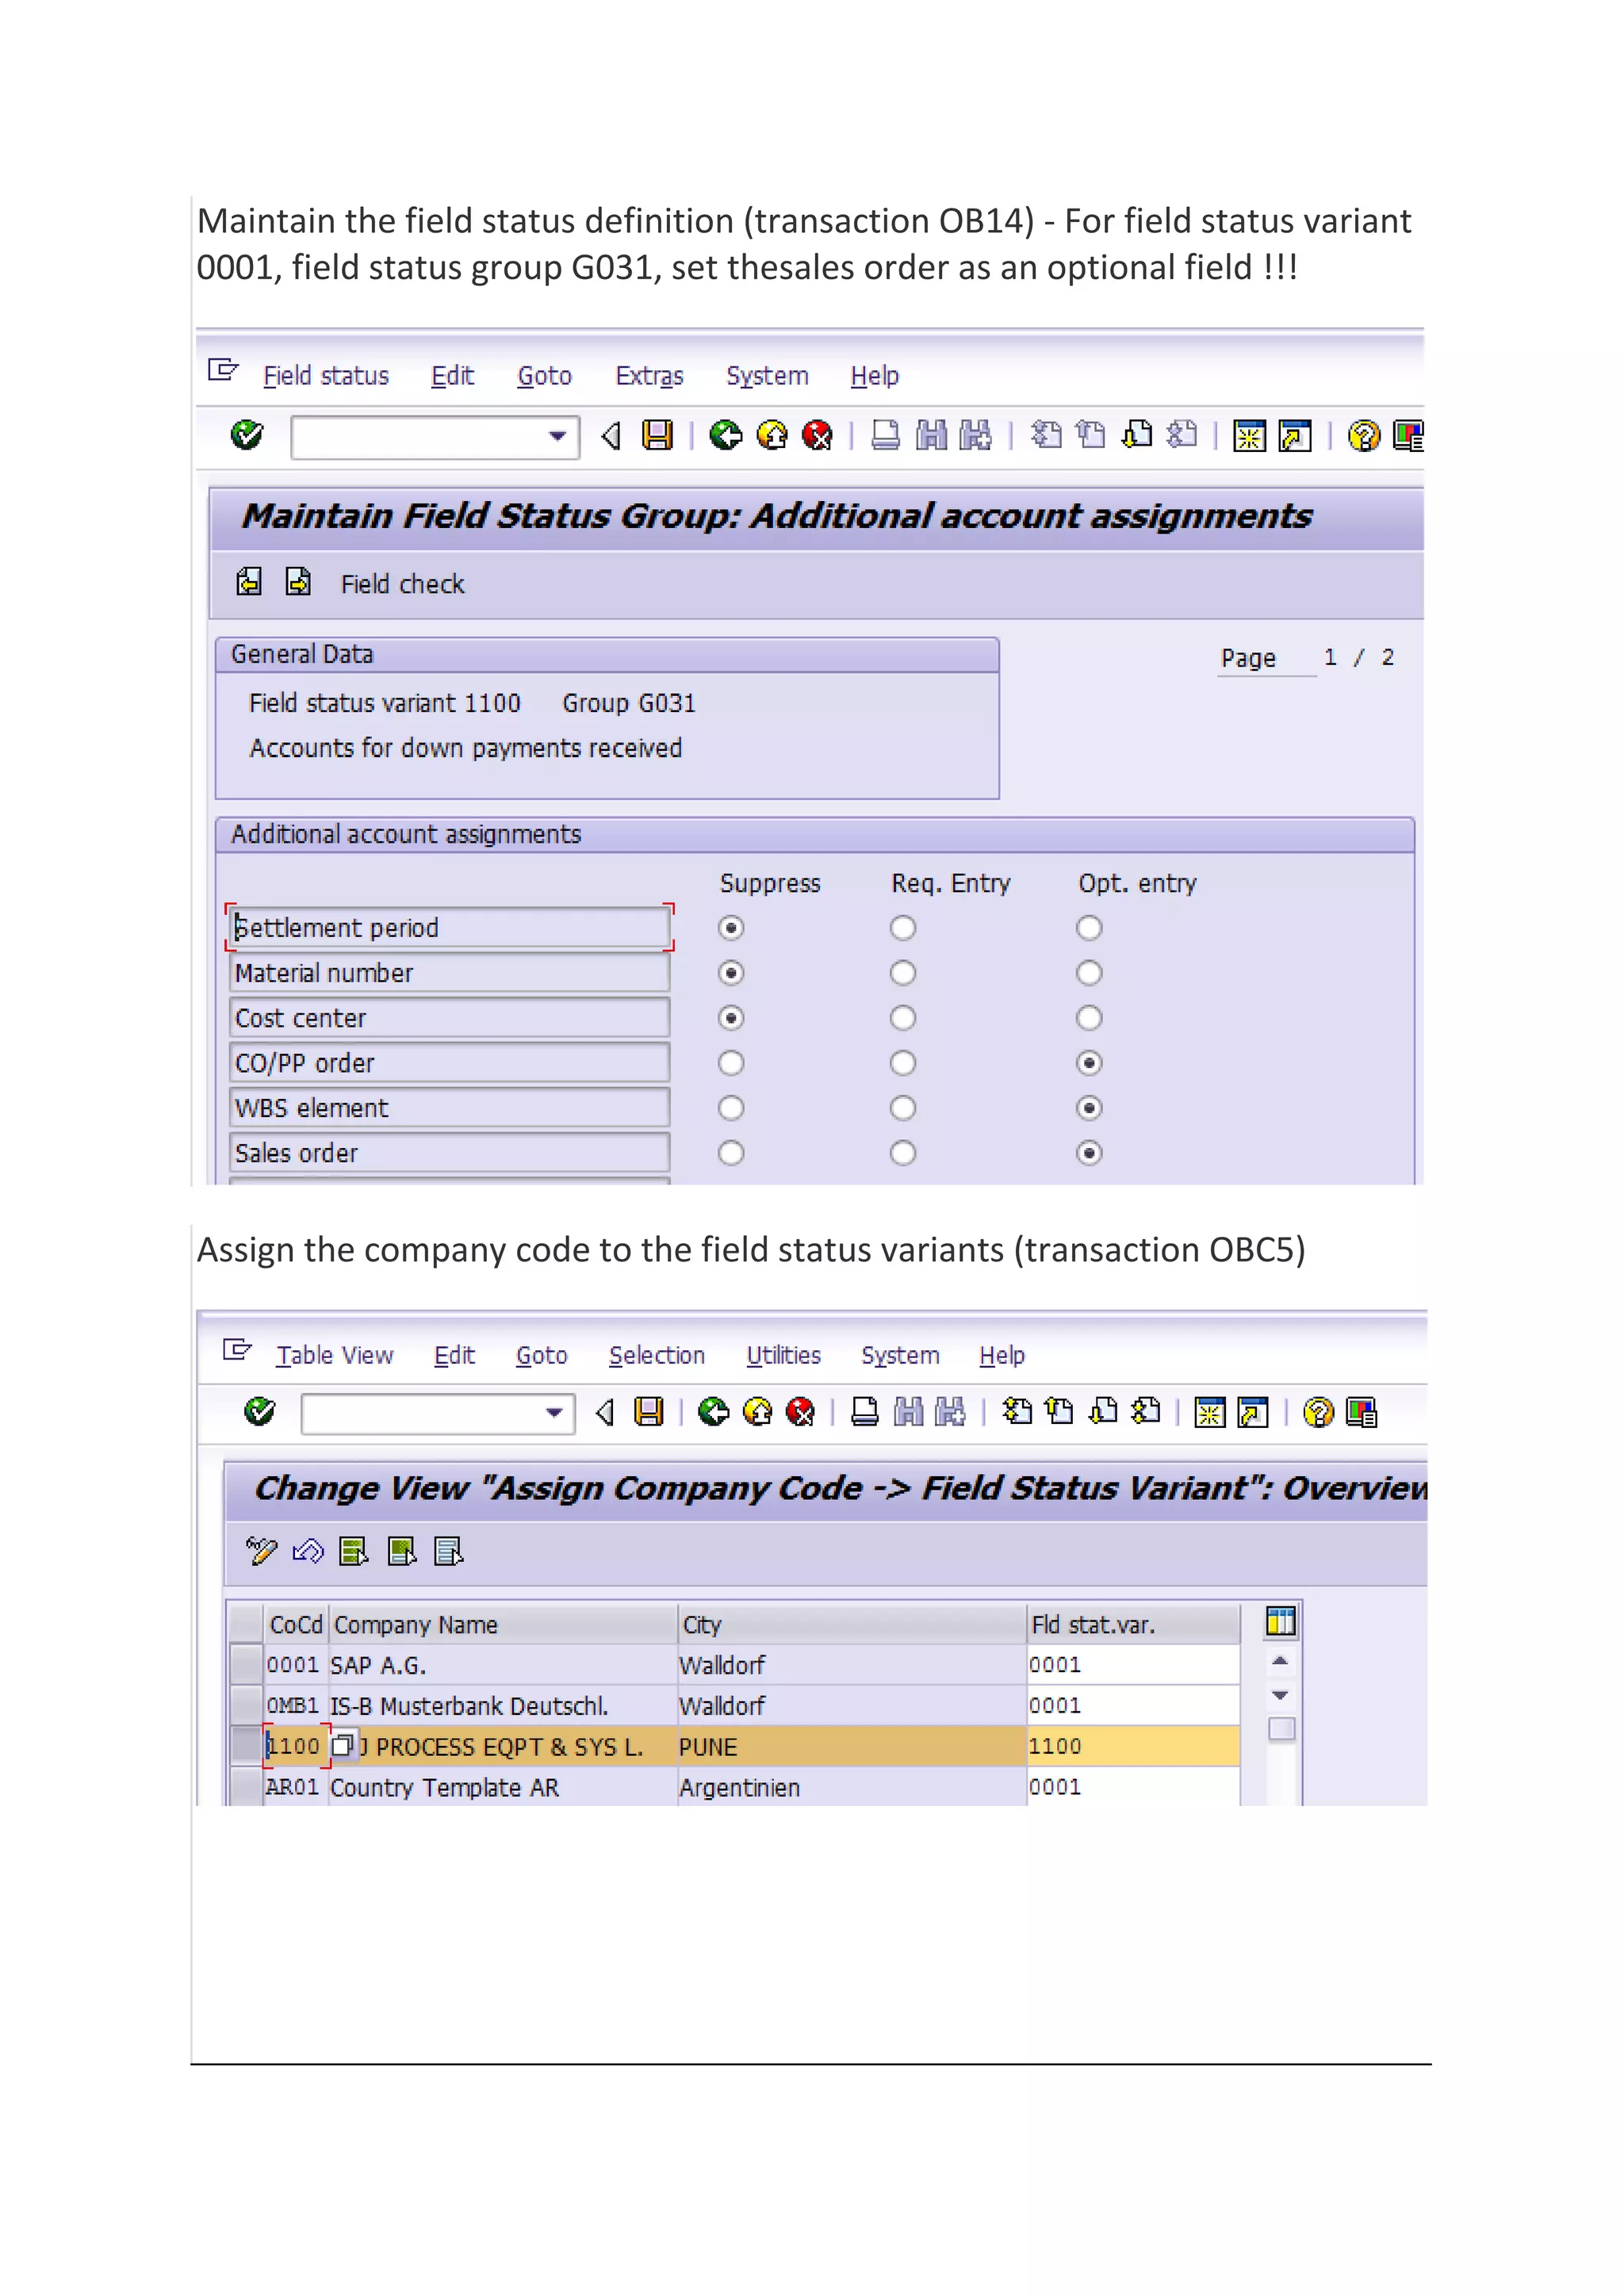The width and height of the screenshot is (1624, 2296).
Task: Click Help question mark in Field status toolbar
Action: 1364,435
